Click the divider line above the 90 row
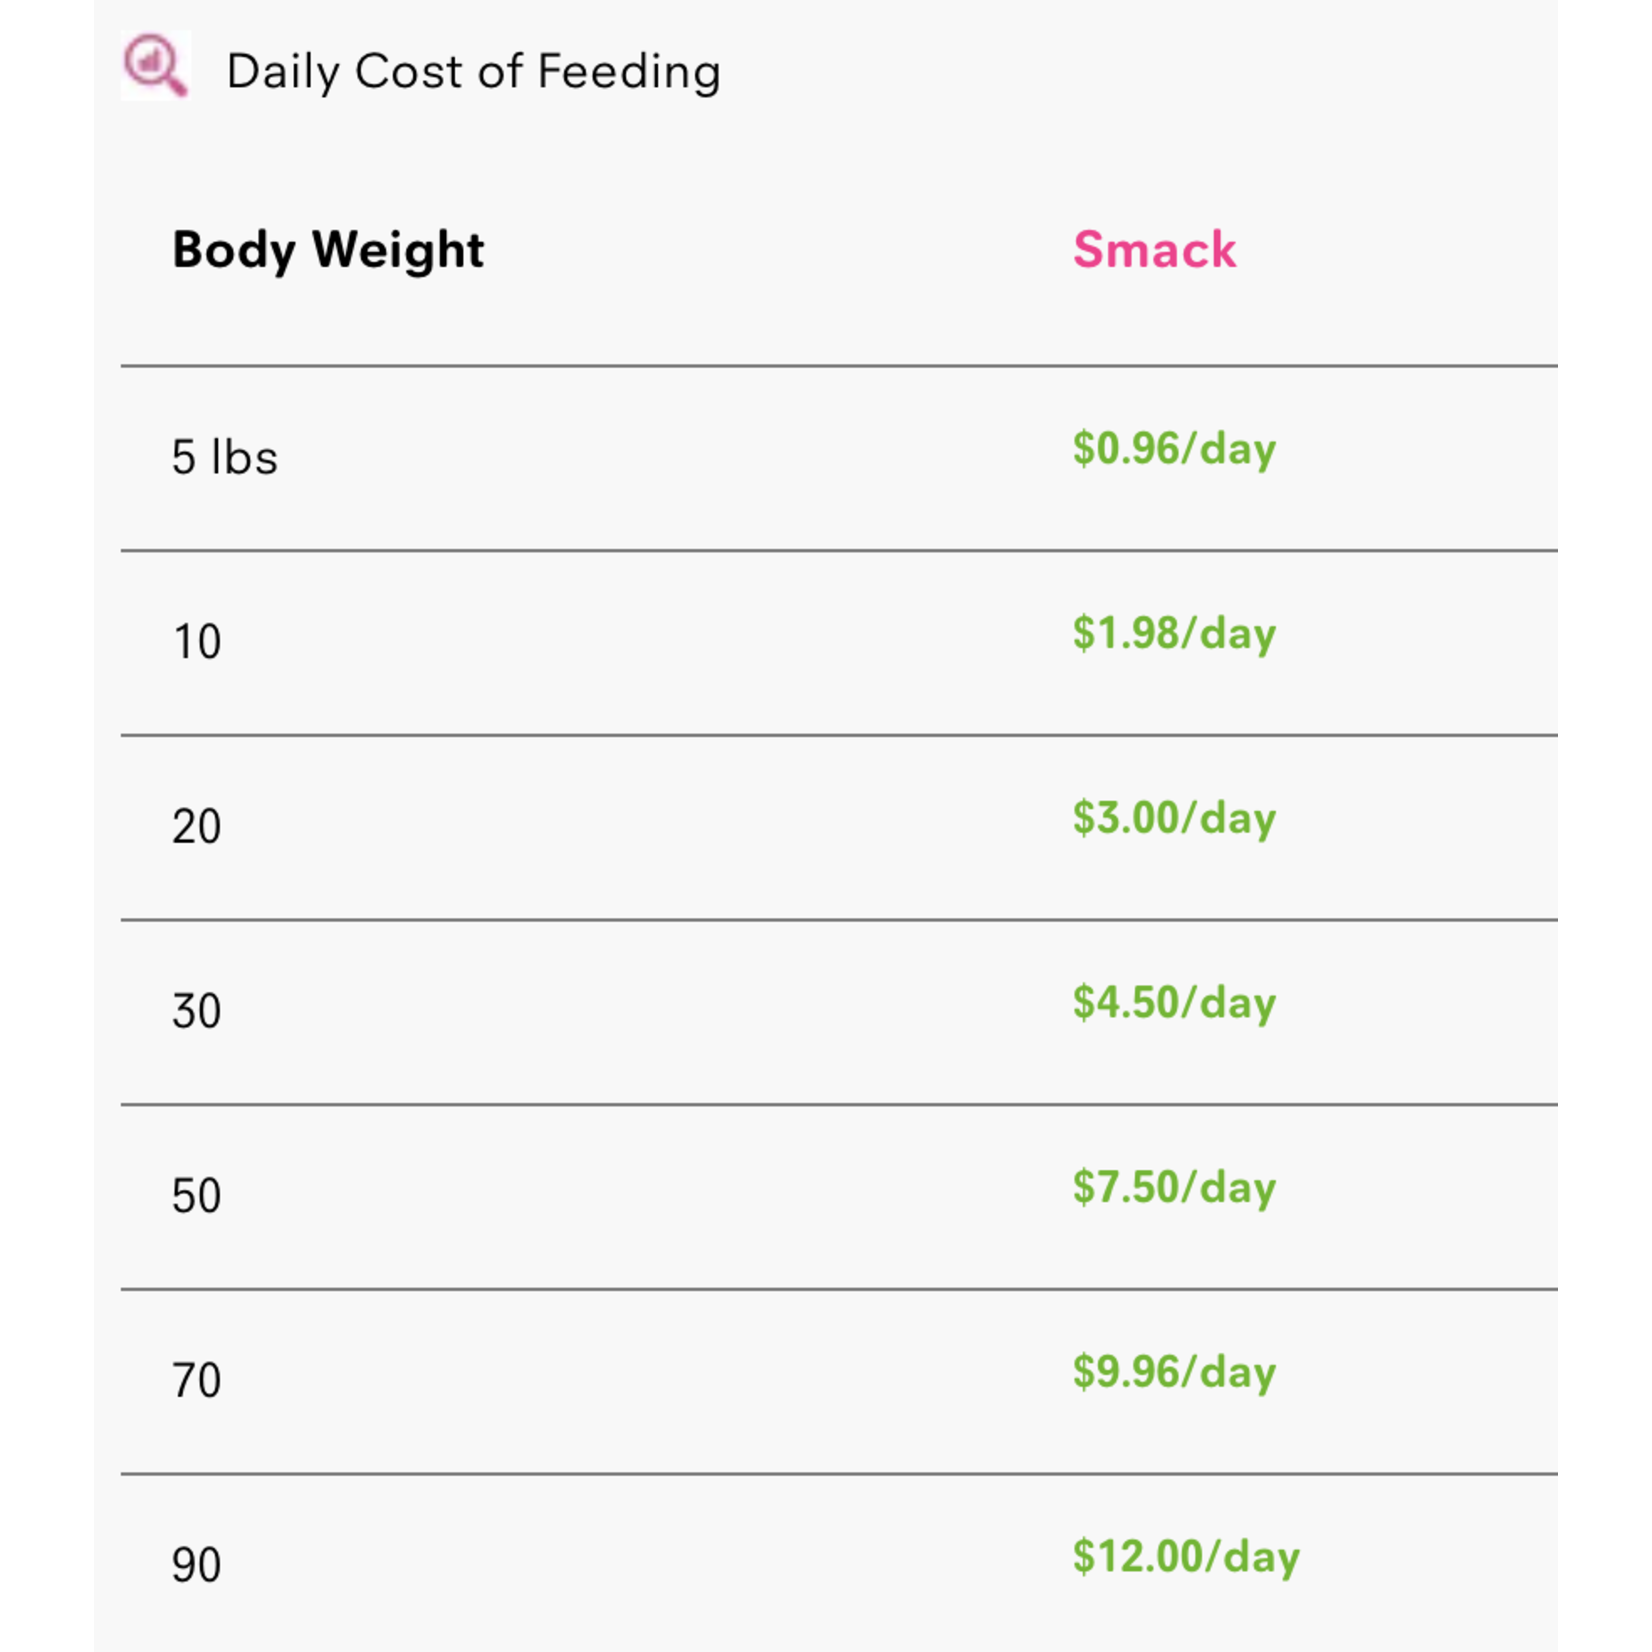The width and height of the screenshot is (1652, 1652). tap(839, 1473)
